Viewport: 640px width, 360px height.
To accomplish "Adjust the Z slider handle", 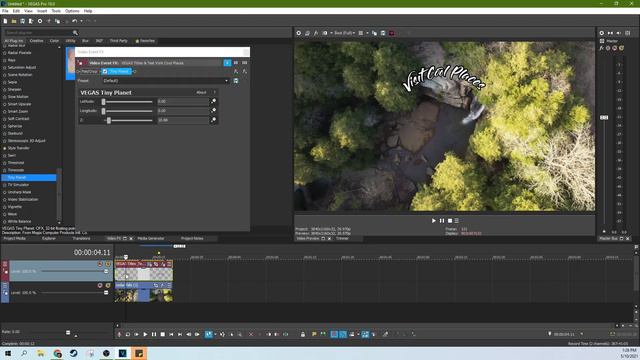I will (109, 120).
